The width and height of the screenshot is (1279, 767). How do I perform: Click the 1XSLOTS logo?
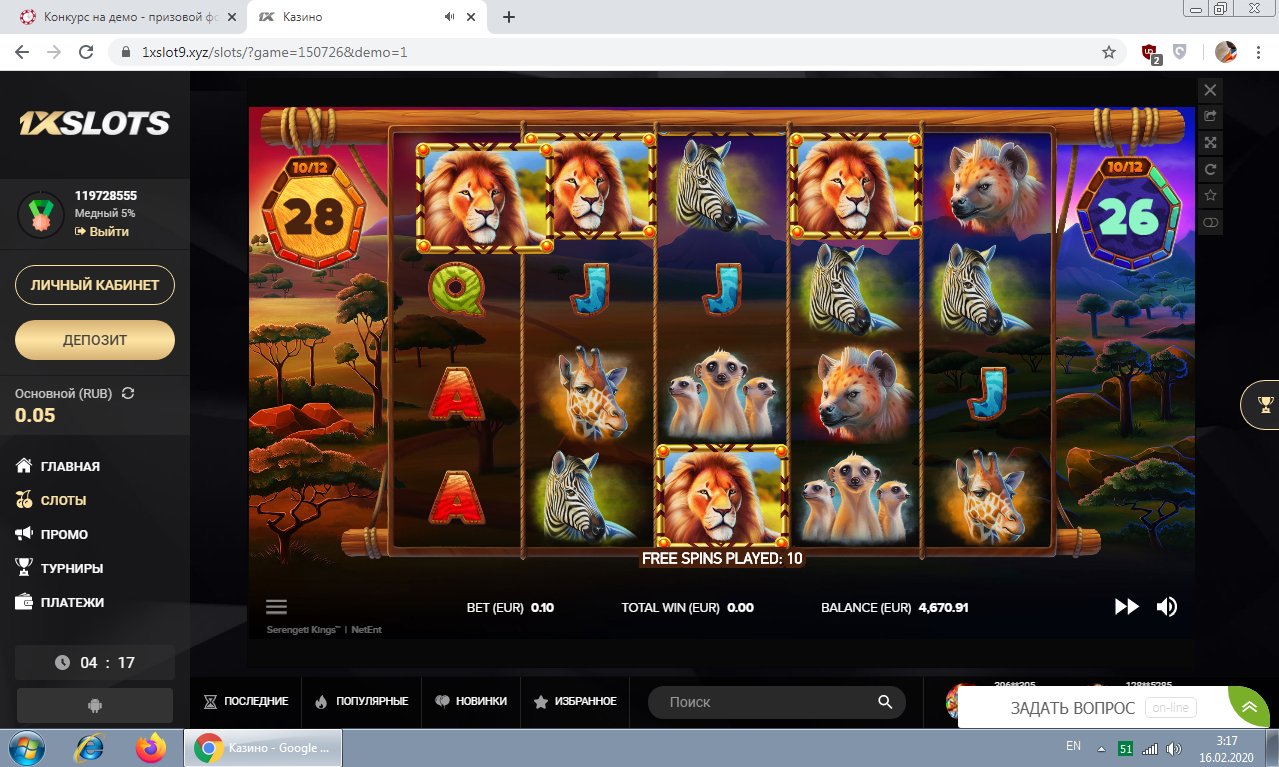click(95, 123)
